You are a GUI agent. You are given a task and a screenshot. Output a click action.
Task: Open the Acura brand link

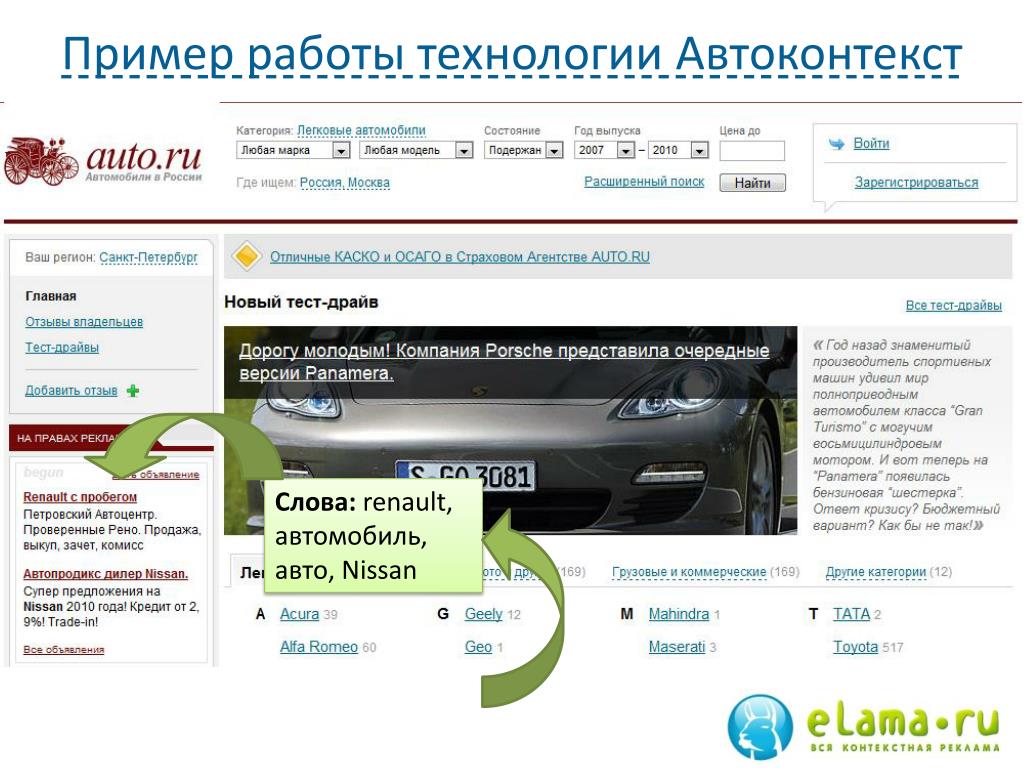(299, 614)
